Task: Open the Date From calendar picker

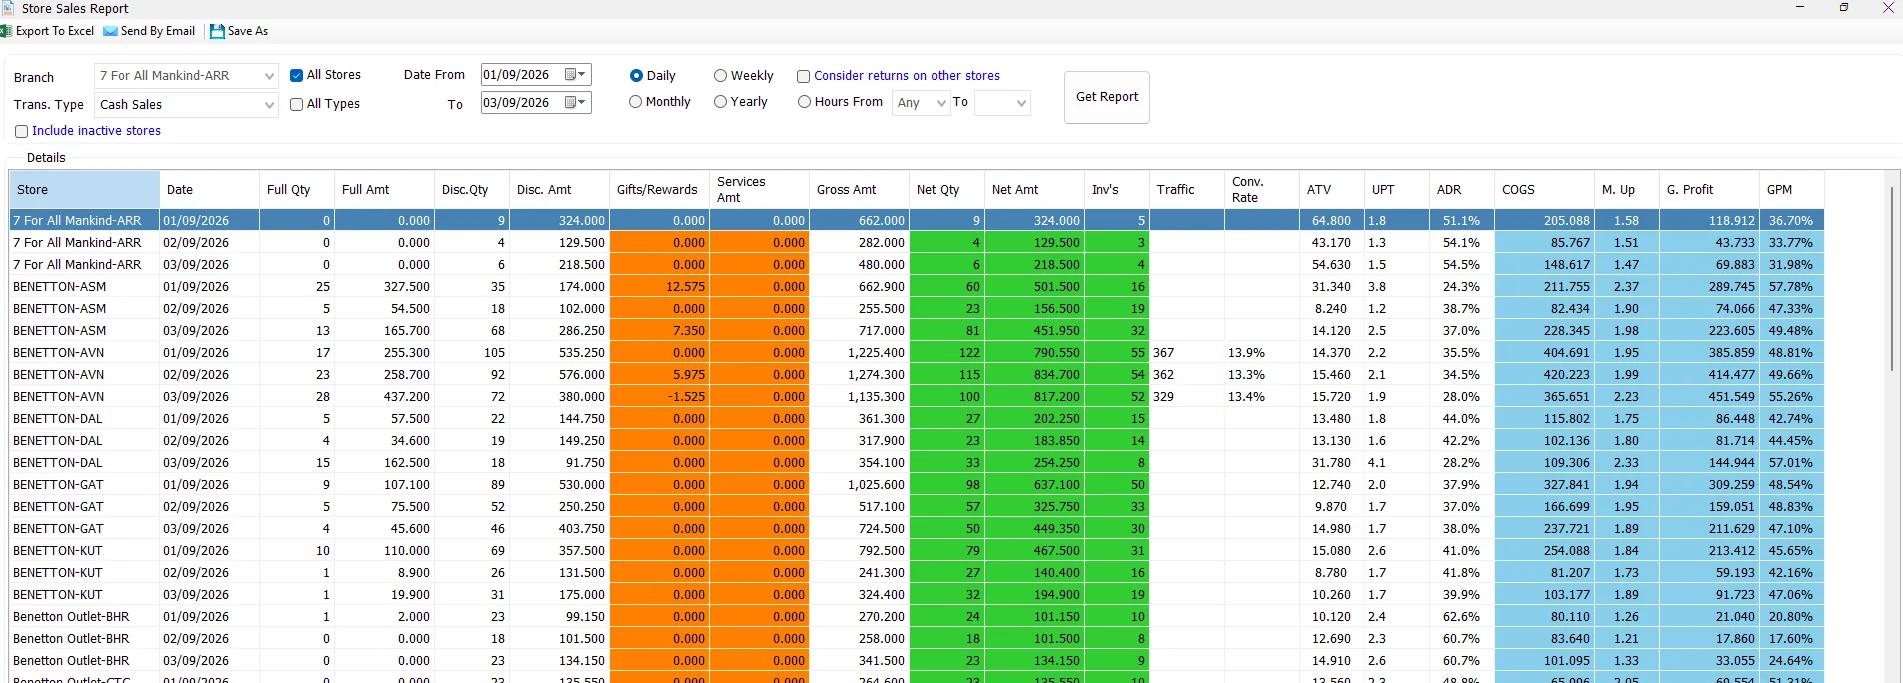Action: tap(575, 75)
